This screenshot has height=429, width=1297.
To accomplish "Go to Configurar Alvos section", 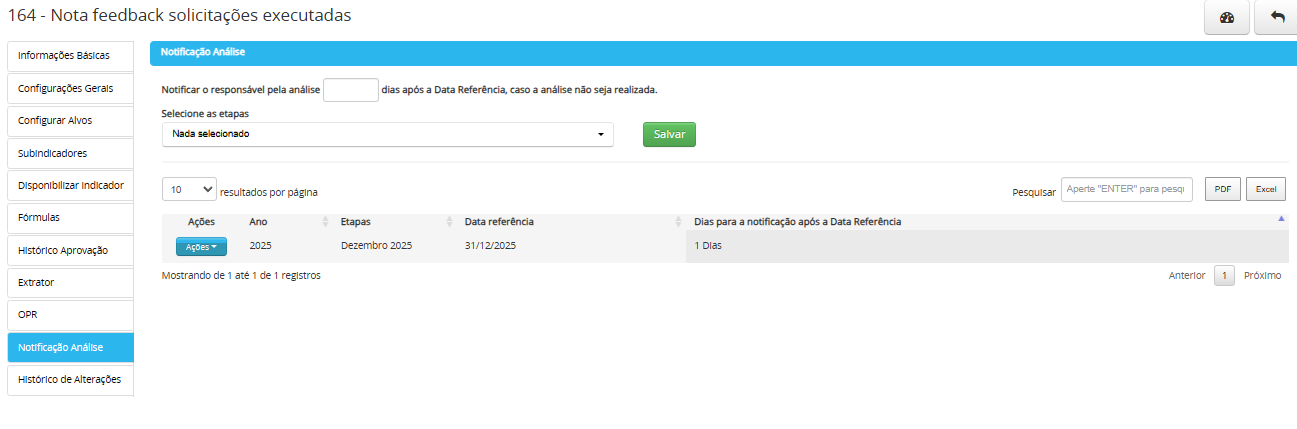I will [70, 121].
